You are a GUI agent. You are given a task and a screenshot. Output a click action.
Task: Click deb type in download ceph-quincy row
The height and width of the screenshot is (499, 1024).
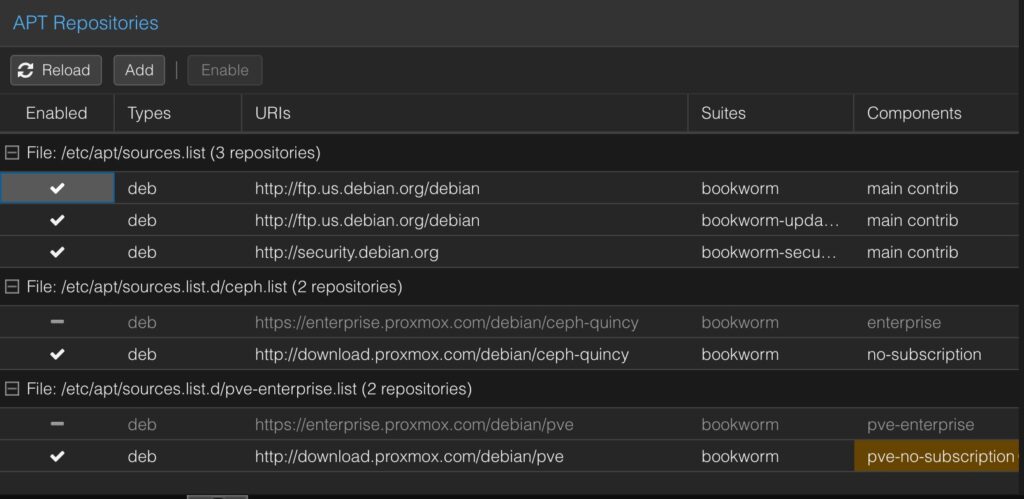click(142, 355)
